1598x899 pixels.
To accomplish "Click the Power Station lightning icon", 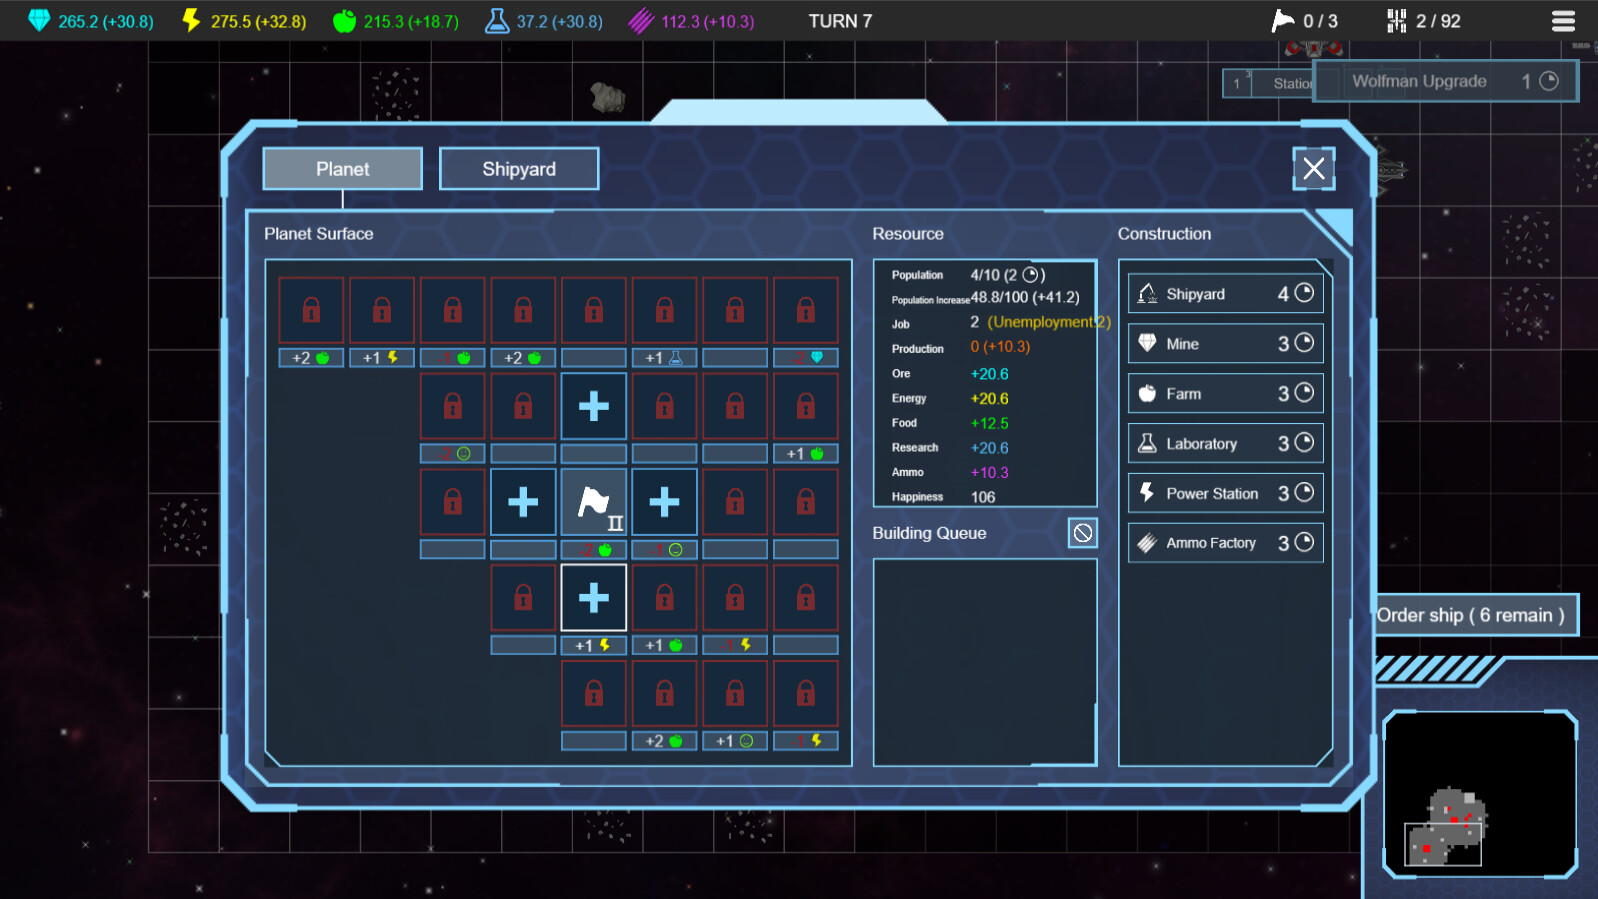I will point(1147,492).
